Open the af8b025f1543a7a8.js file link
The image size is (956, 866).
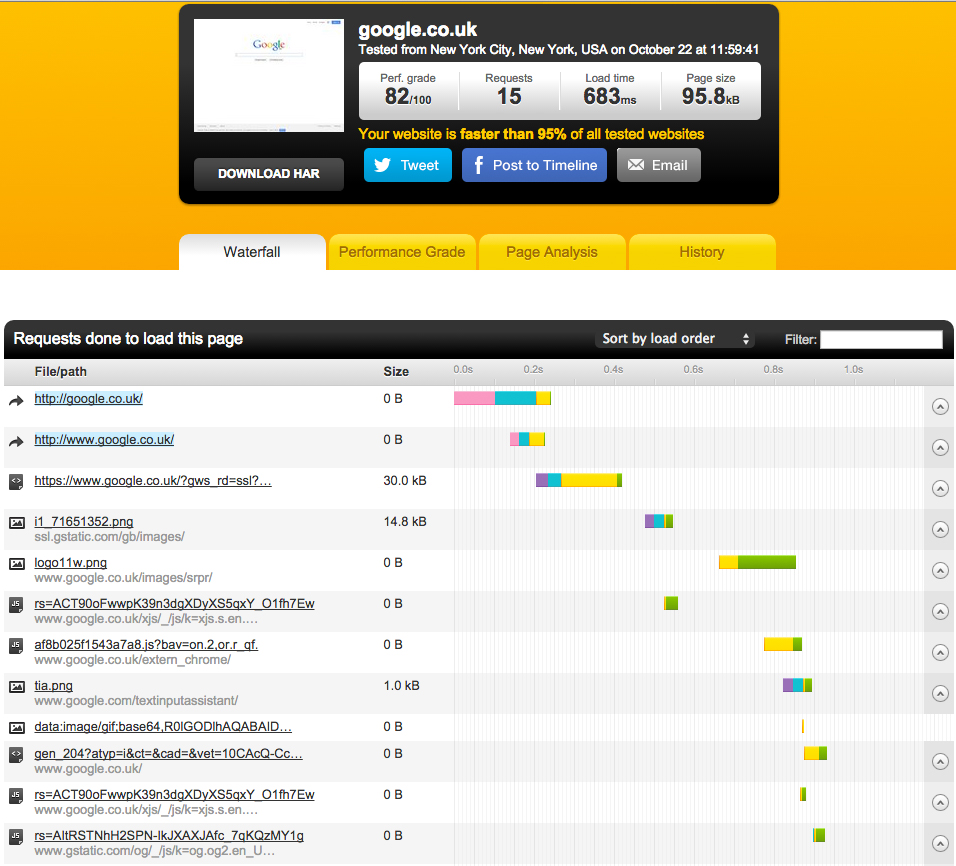[146, 645]
